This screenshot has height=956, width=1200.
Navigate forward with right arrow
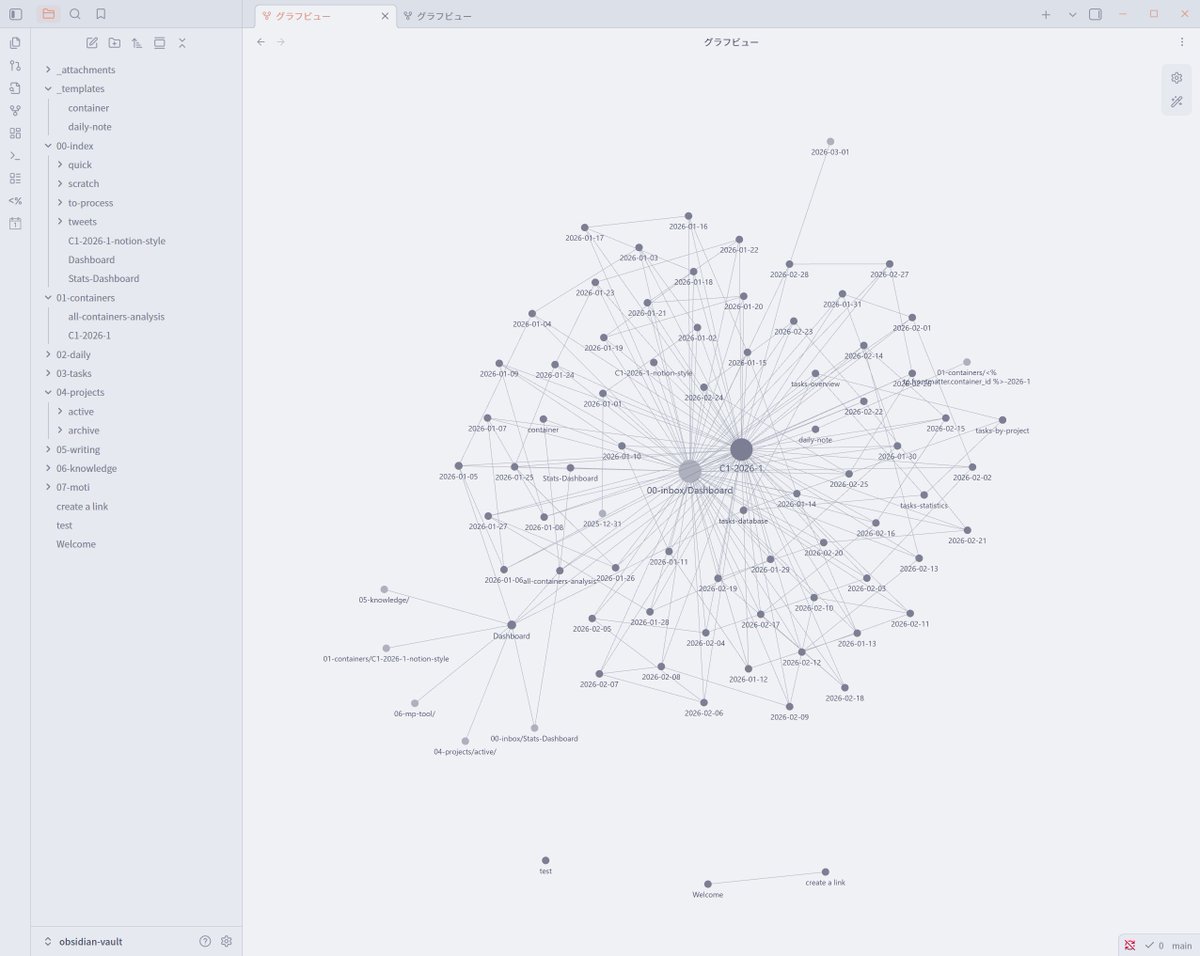pos(281,42)
